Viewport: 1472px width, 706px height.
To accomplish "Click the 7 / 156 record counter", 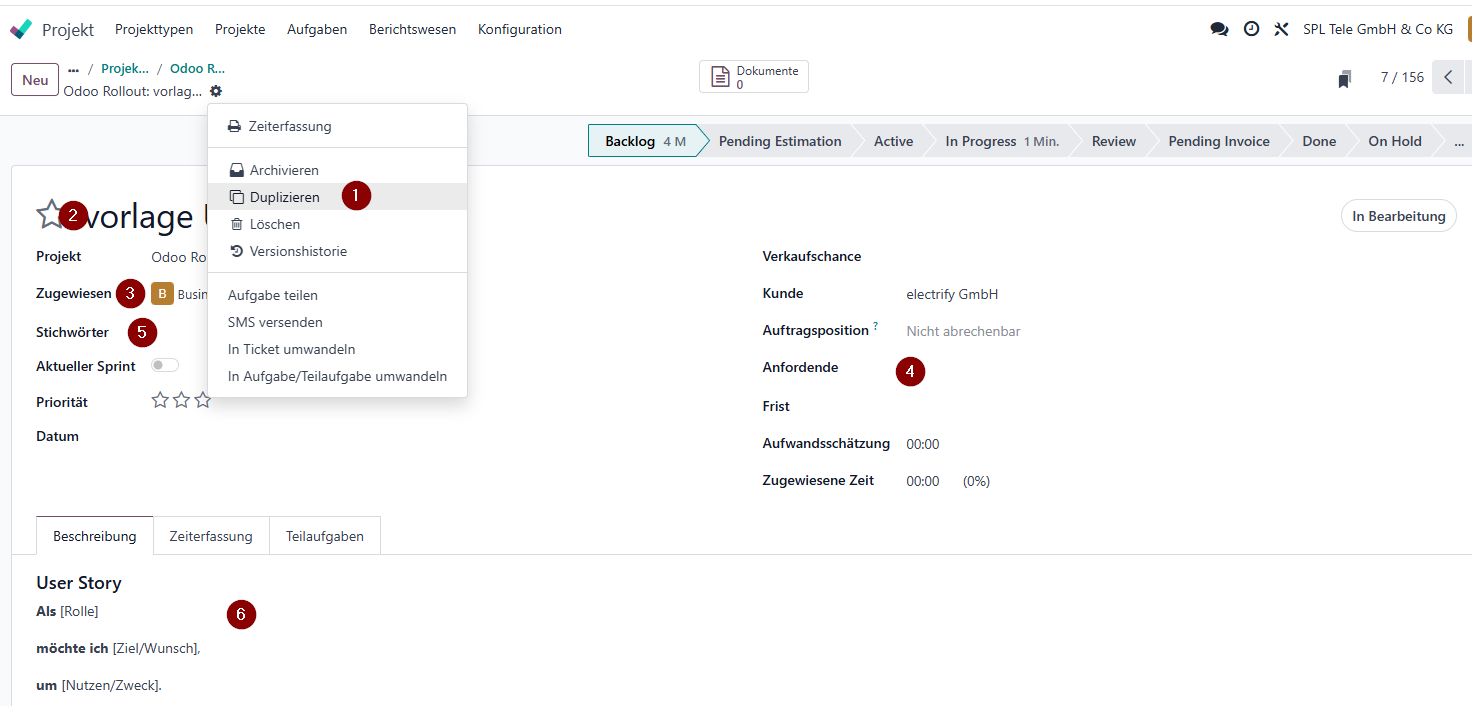I will point(1402,77).
